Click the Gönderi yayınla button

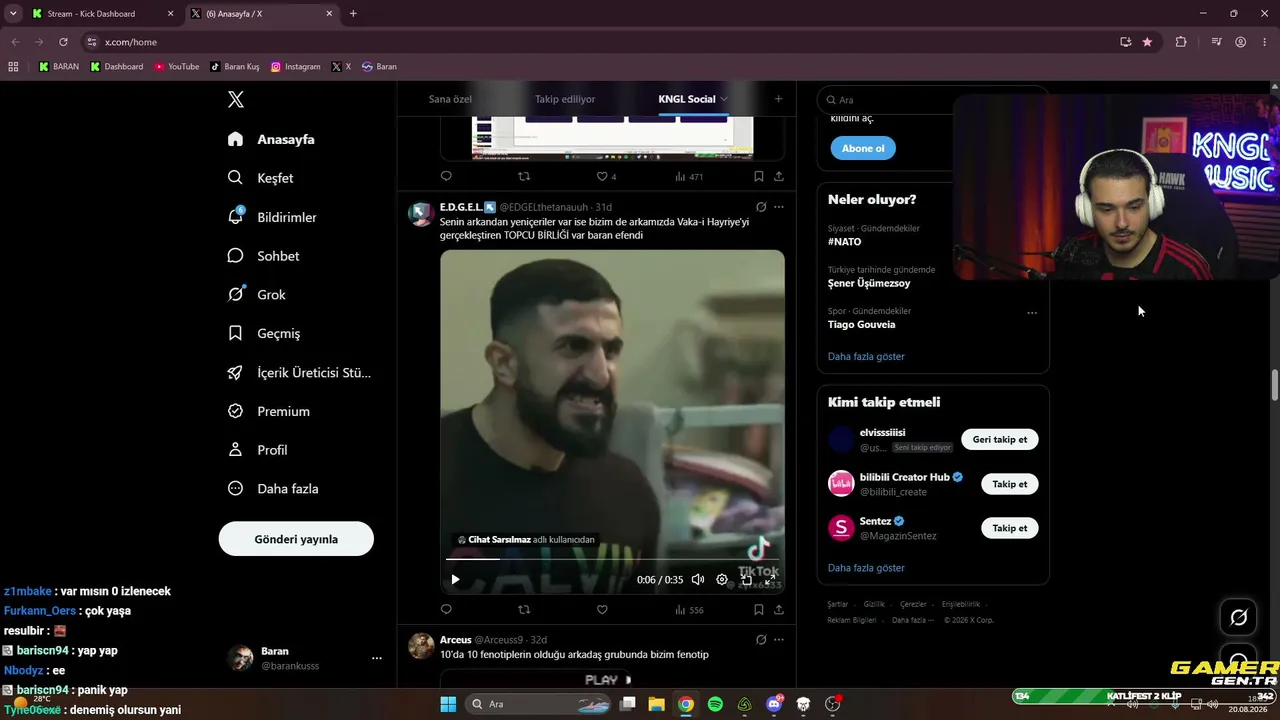click(x=296, y=539)
